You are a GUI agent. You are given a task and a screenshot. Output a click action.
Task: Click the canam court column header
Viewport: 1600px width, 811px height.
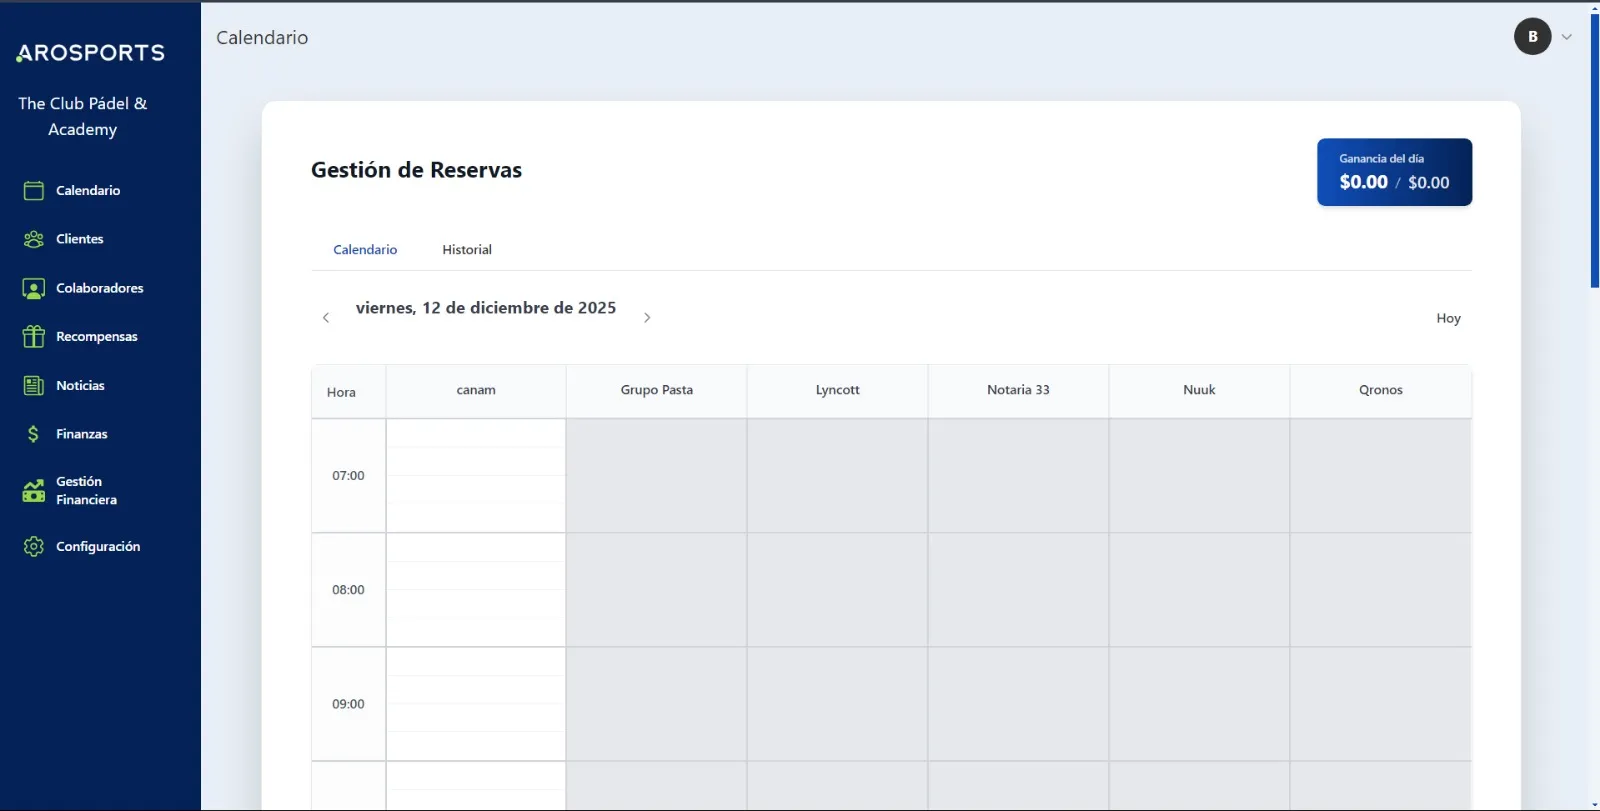(476, 390)
